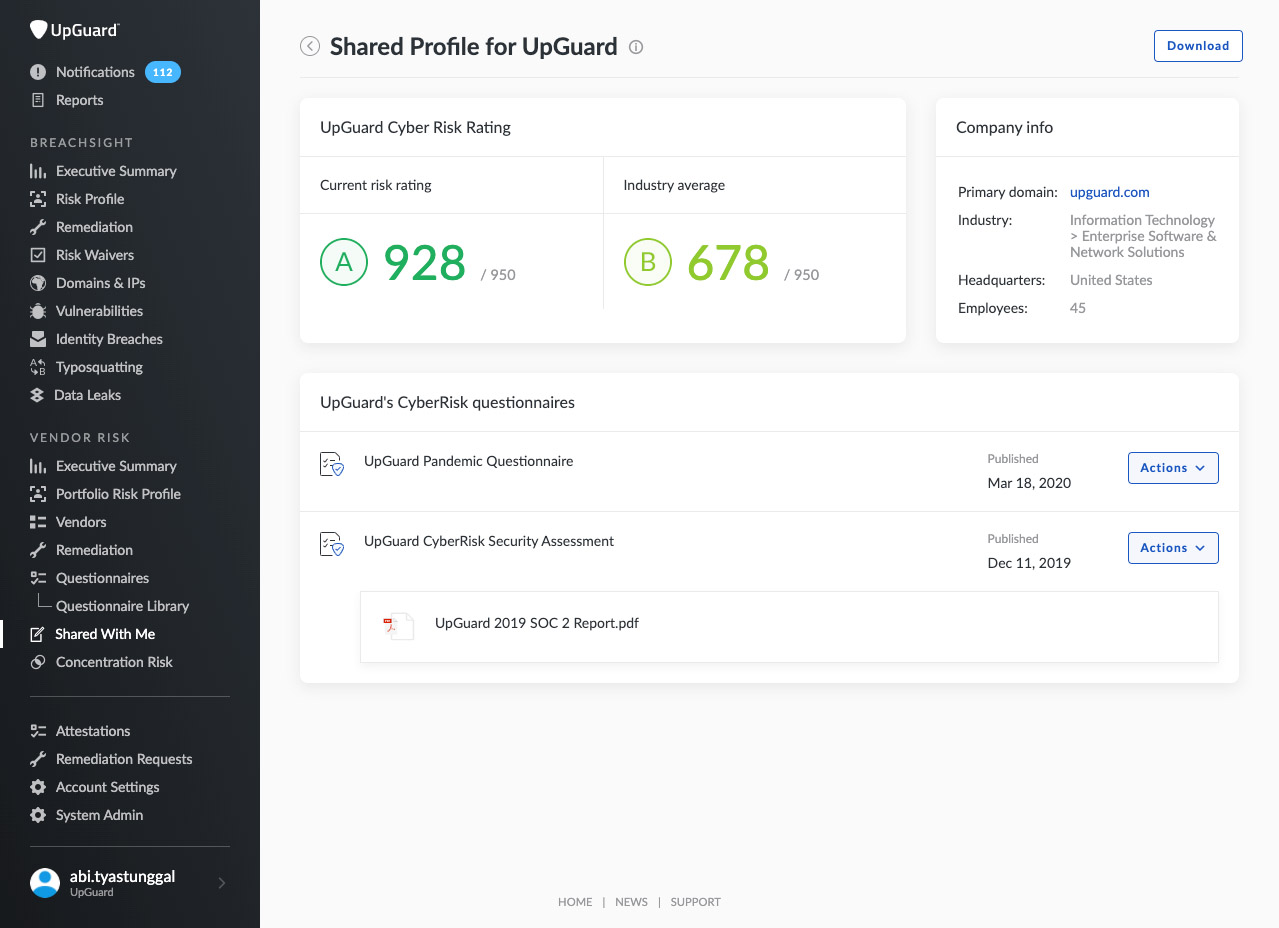Click the 112 notifications badge

coord(163,72)
